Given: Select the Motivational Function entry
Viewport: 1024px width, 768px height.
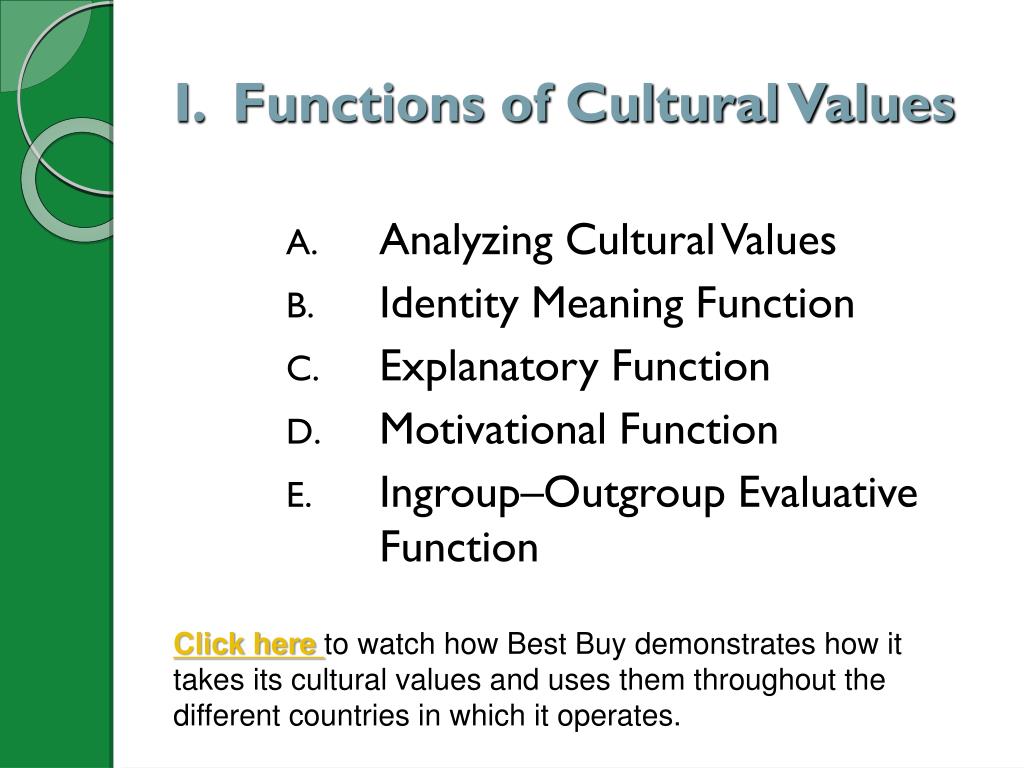Looking at the screenshot, I should click(579, 429).
